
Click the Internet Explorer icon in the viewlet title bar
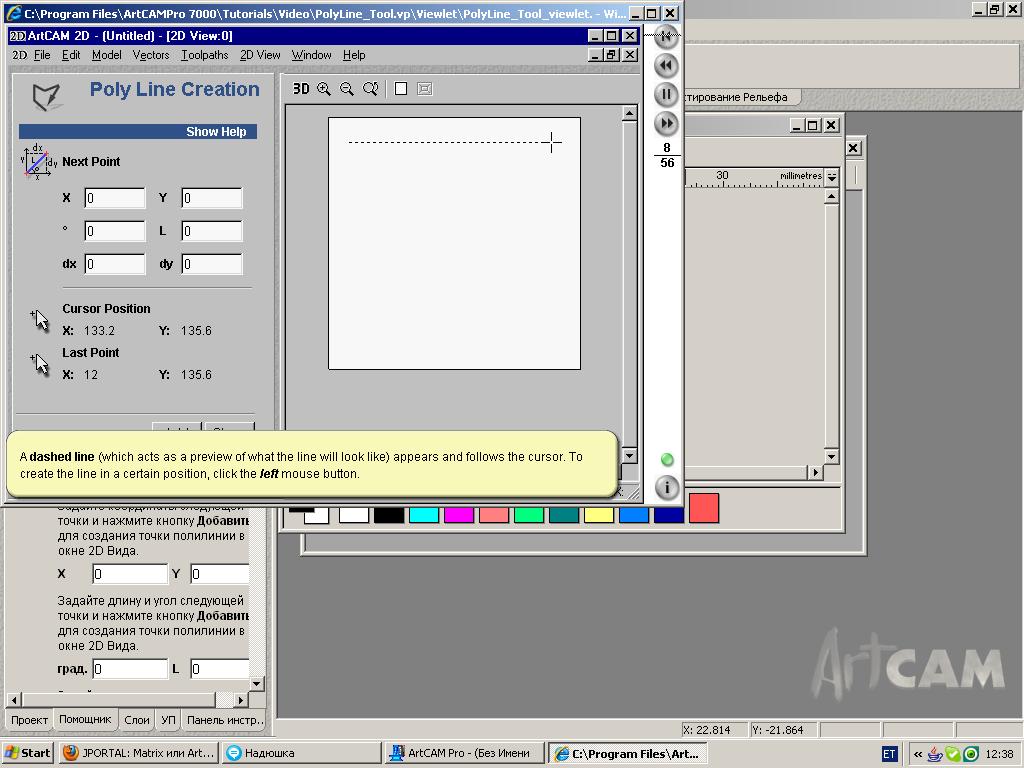[13, 13]
